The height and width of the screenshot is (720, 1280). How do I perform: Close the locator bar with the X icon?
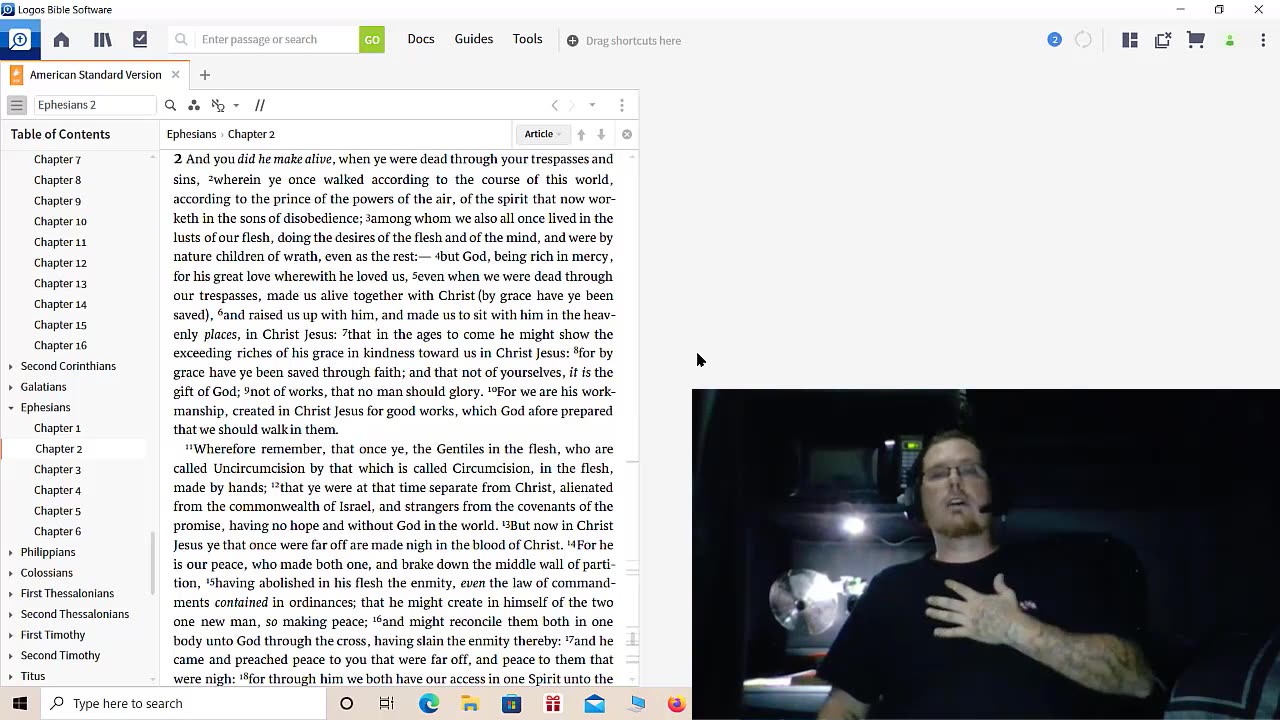627,134
